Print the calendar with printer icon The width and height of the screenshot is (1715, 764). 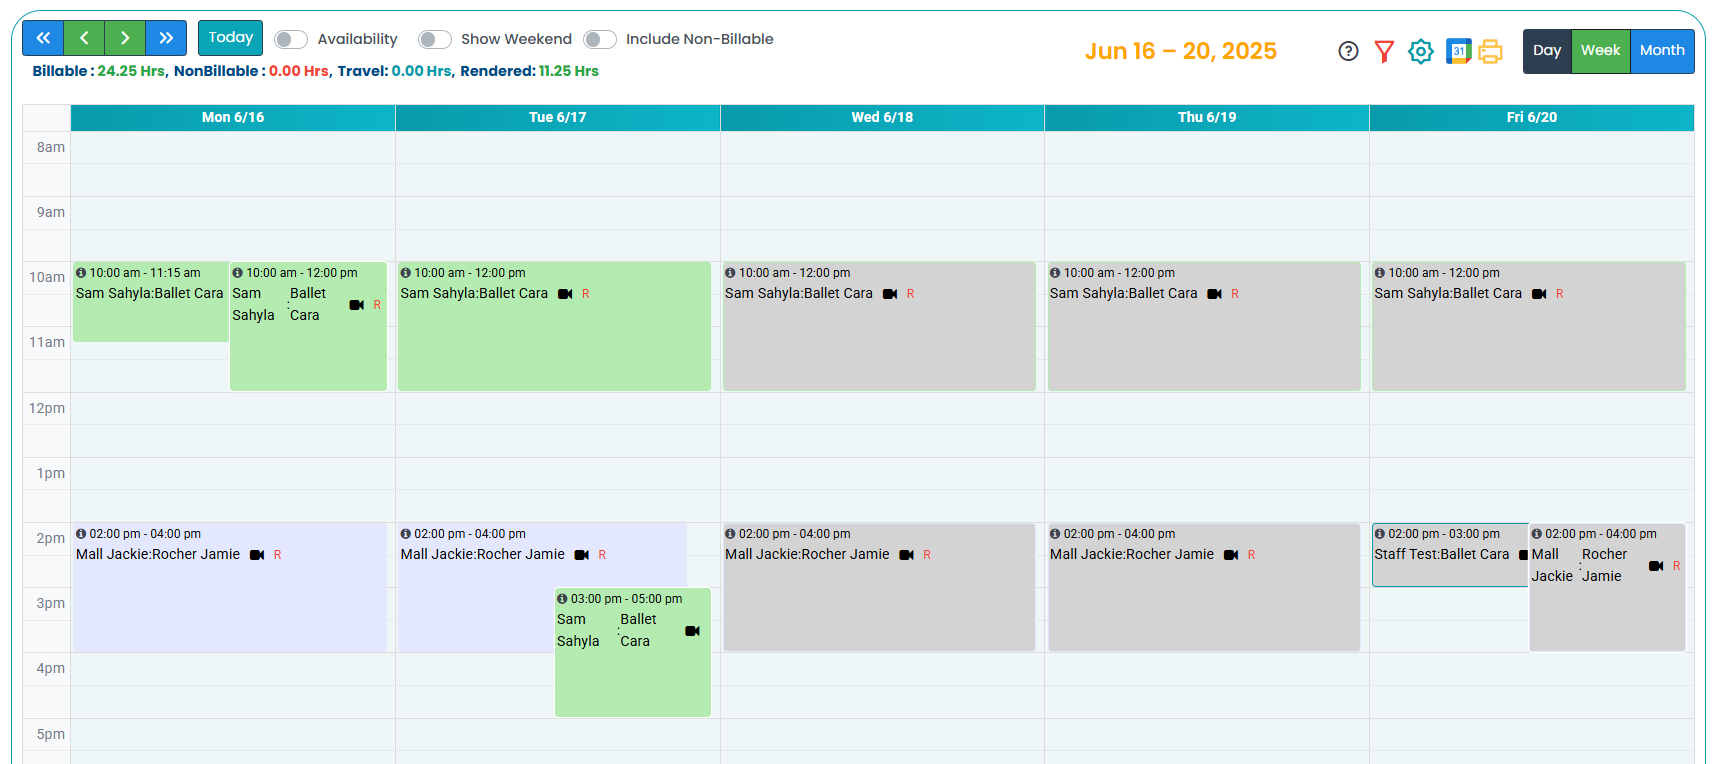[1490, 51]
